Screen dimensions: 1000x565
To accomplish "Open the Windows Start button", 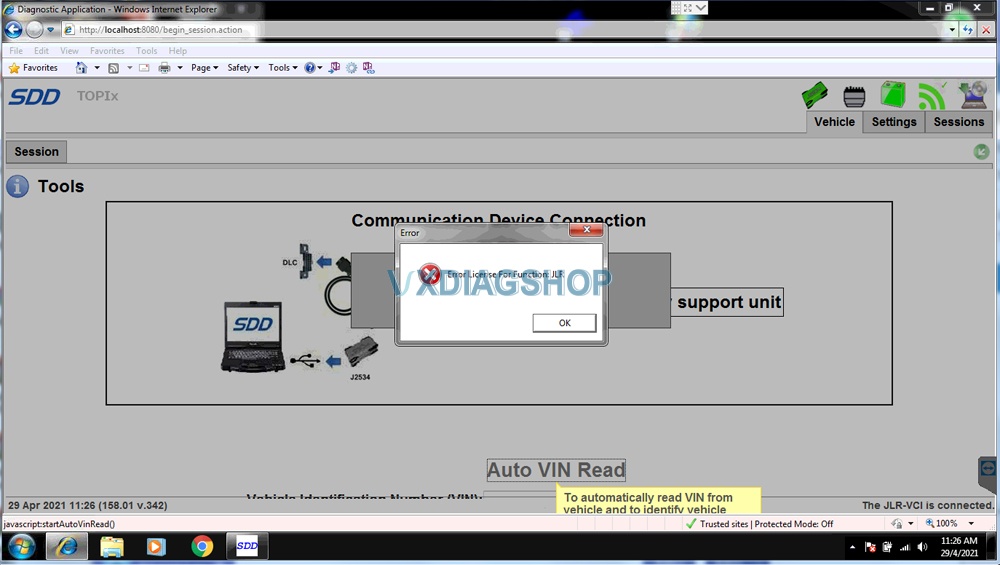I will tap(21, 547).
